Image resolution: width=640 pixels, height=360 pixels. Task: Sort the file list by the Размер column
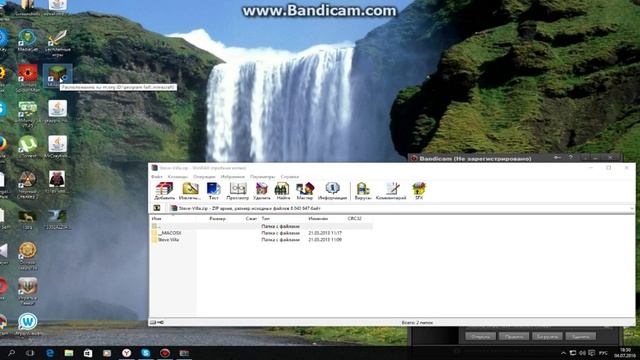pos(217,219)
